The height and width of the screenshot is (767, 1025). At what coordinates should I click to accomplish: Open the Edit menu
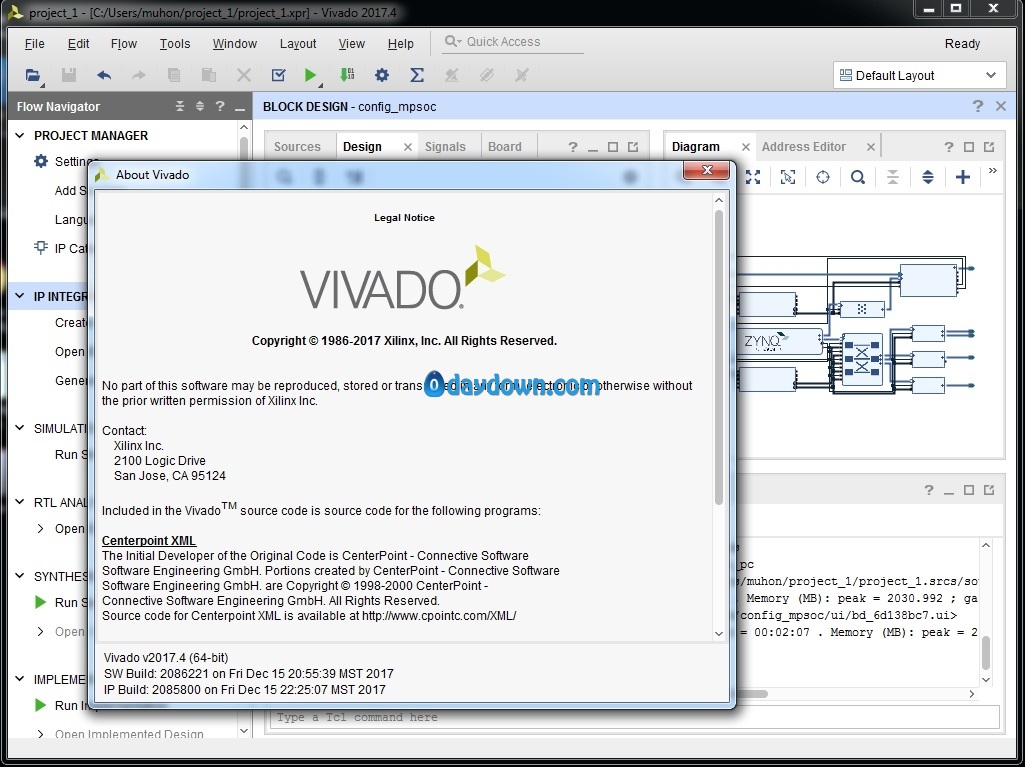[78, 43]
